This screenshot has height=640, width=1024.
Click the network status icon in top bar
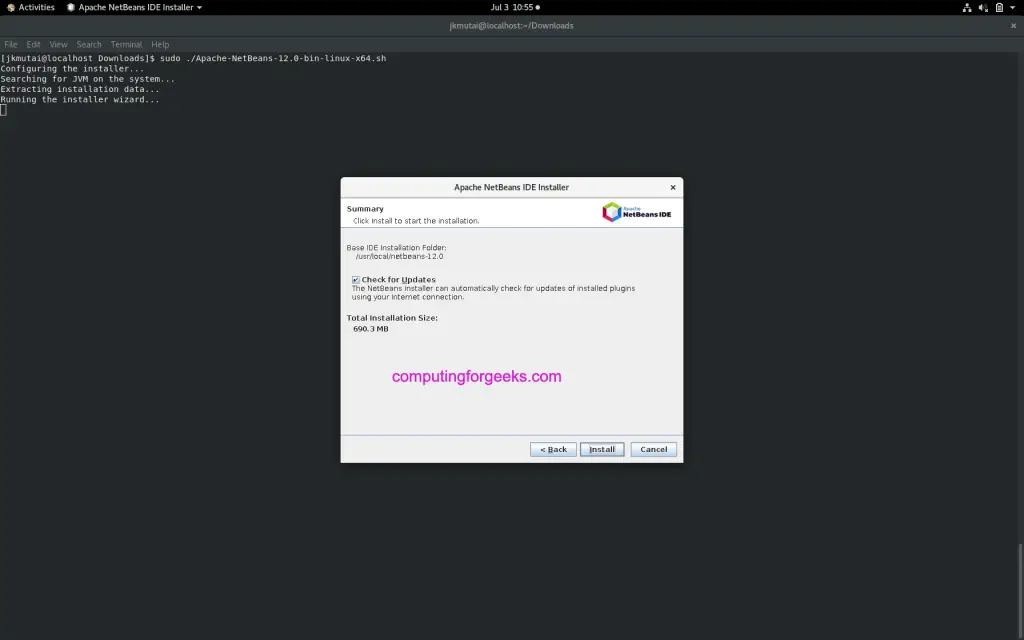click(967, 8)
